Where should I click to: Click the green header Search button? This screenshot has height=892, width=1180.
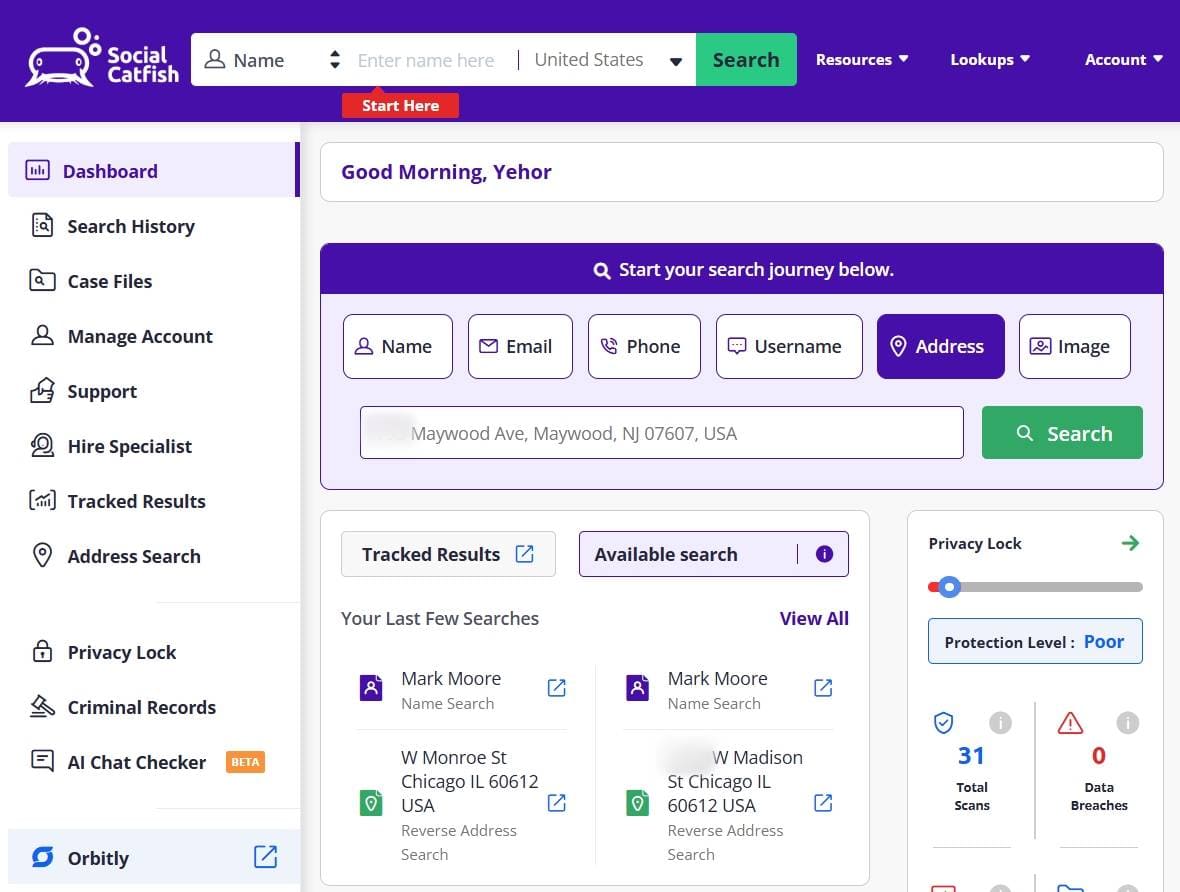pos(746,59)
